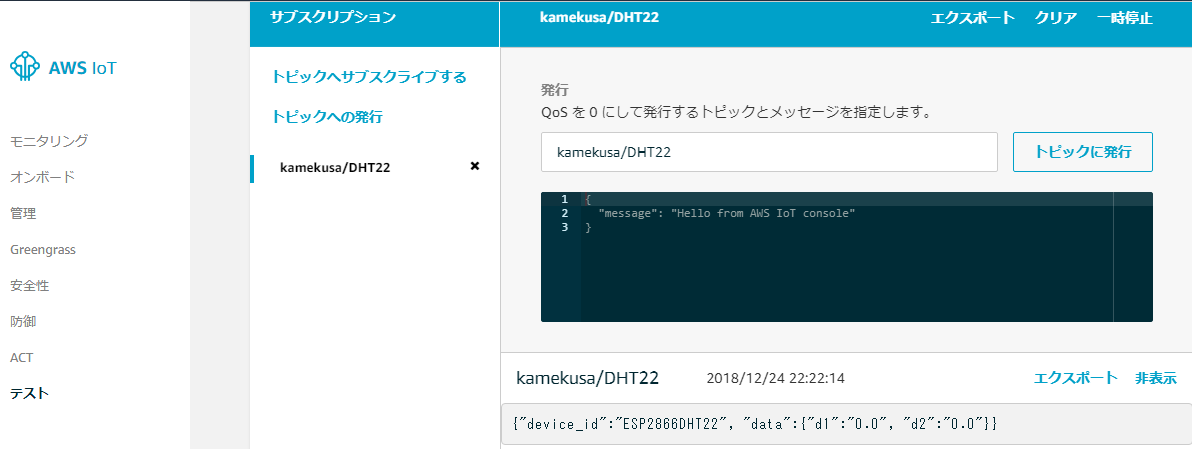Click the トピックへの発行 link

pos(327,117)
